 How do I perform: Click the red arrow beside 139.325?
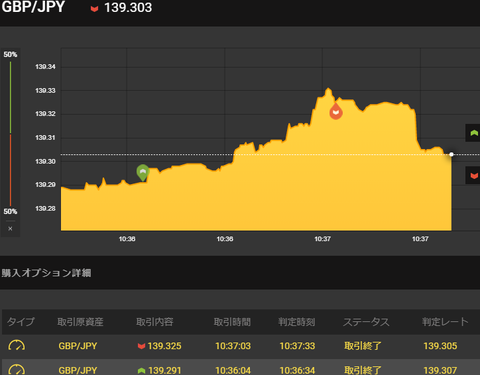[x=141, y=346]
